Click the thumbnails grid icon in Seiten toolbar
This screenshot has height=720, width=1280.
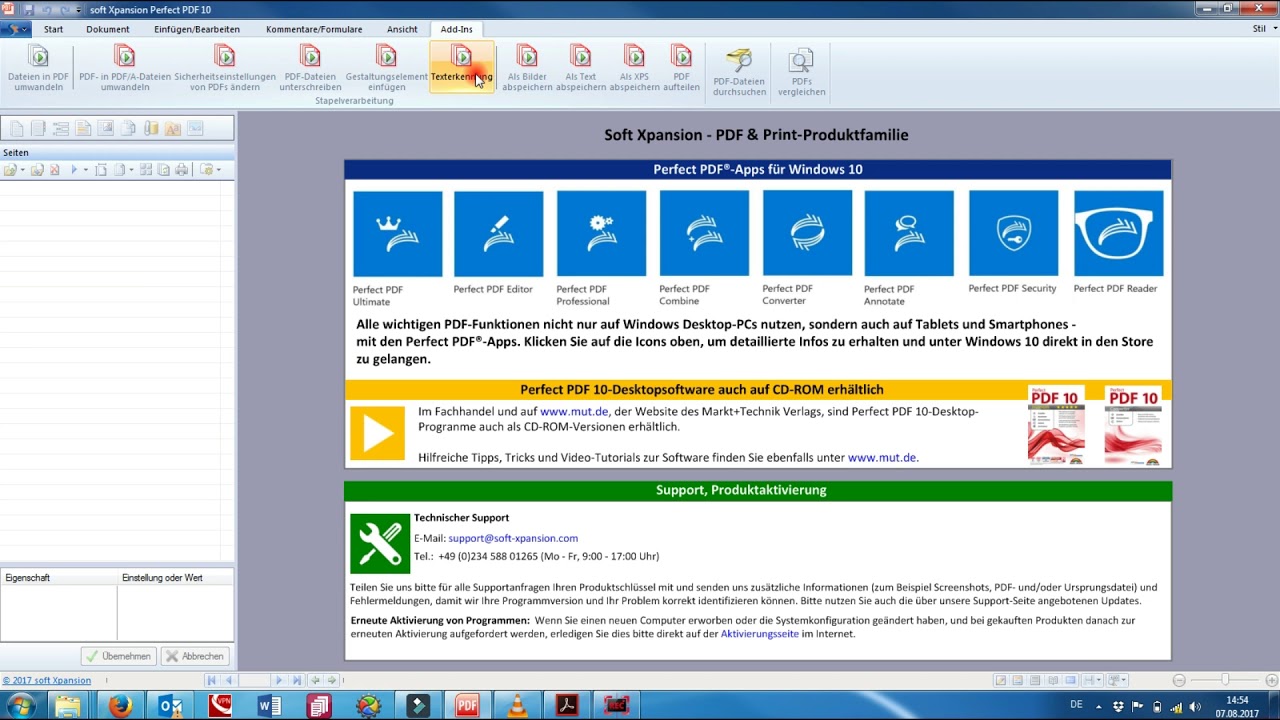click(x=146, y=170)
